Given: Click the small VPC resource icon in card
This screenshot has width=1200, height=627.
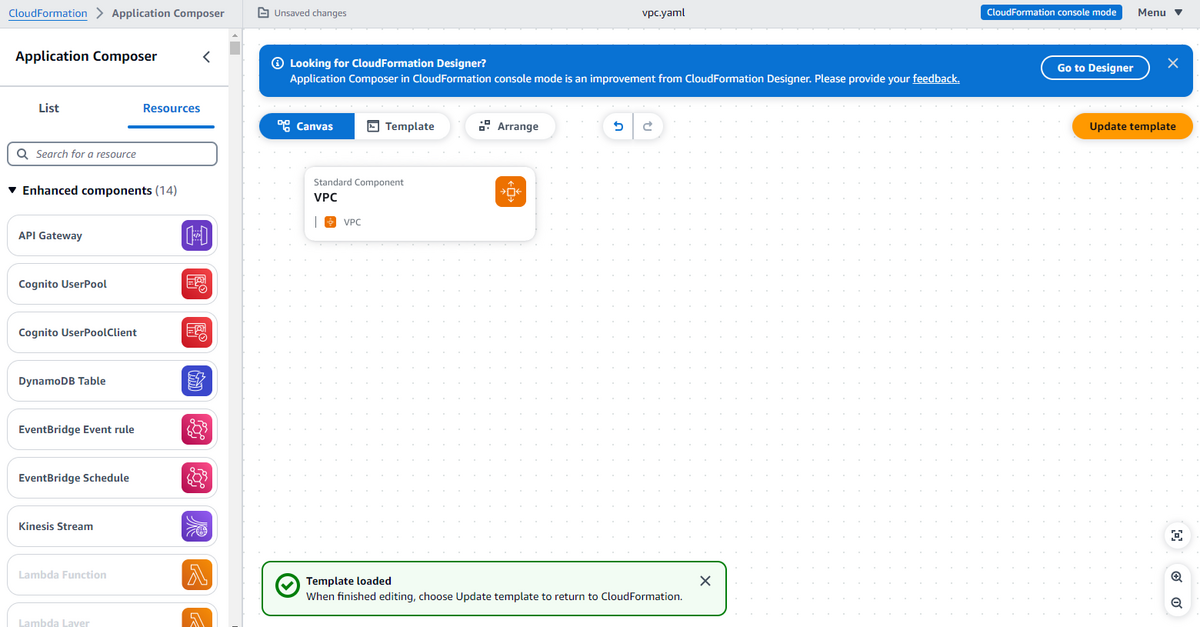Looking at the screenshot, I should pos(330,222).
